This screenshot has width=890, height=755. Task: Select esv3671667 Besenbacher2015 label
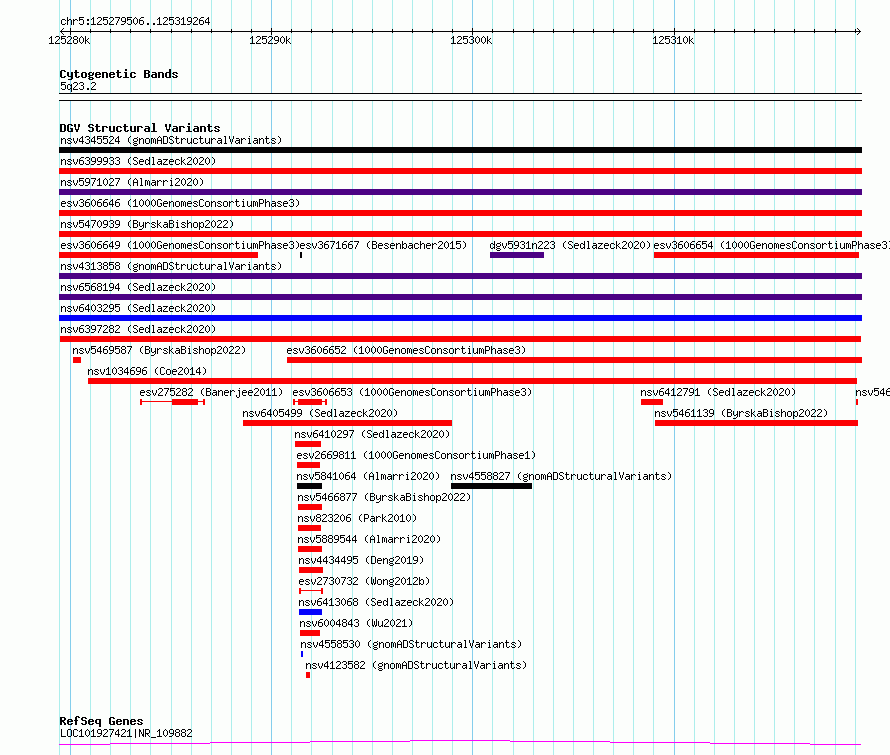(x=383, y=245)
